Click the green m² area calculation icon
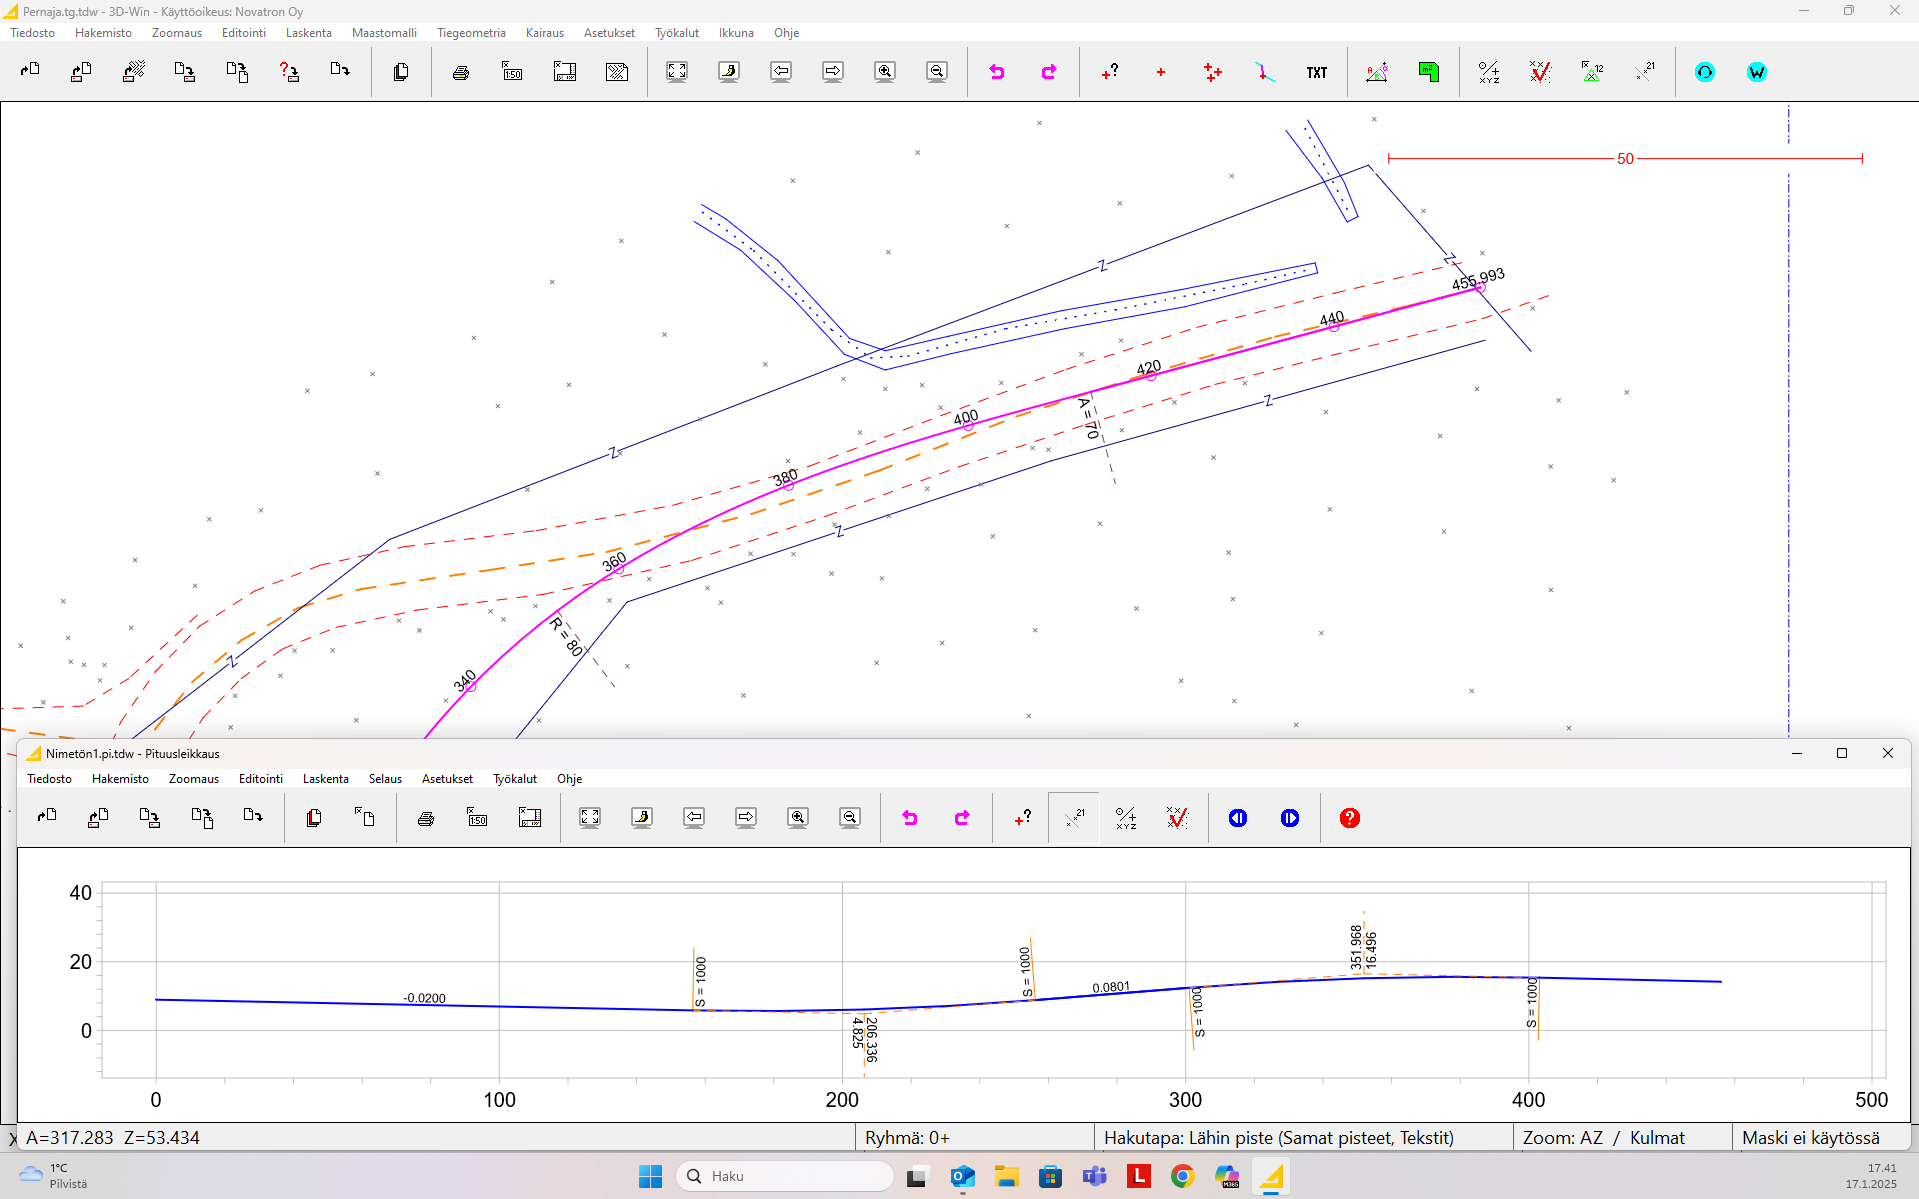The width and height of the screenshot is (1919, 1199). 1428,72
